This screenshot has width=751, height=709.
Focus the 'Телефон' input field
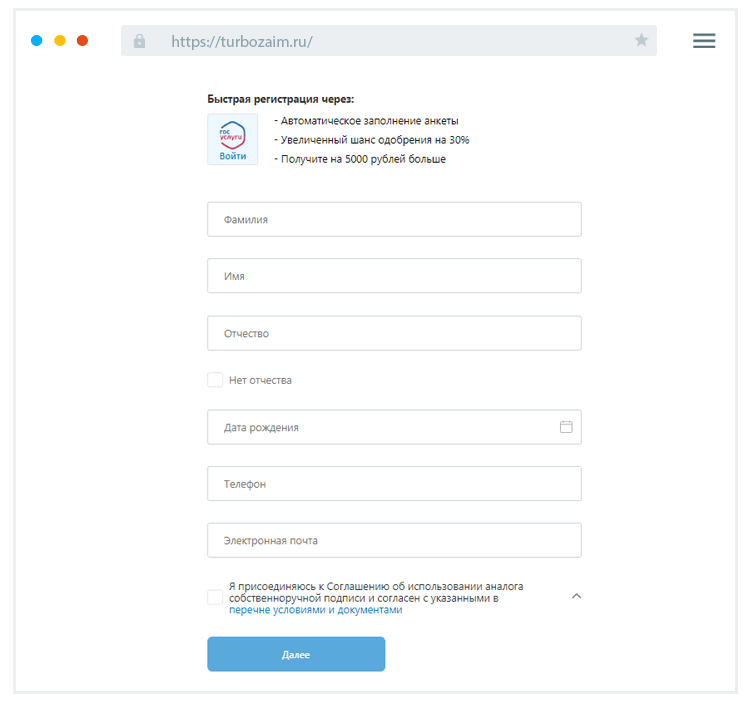tap(394, 484)
